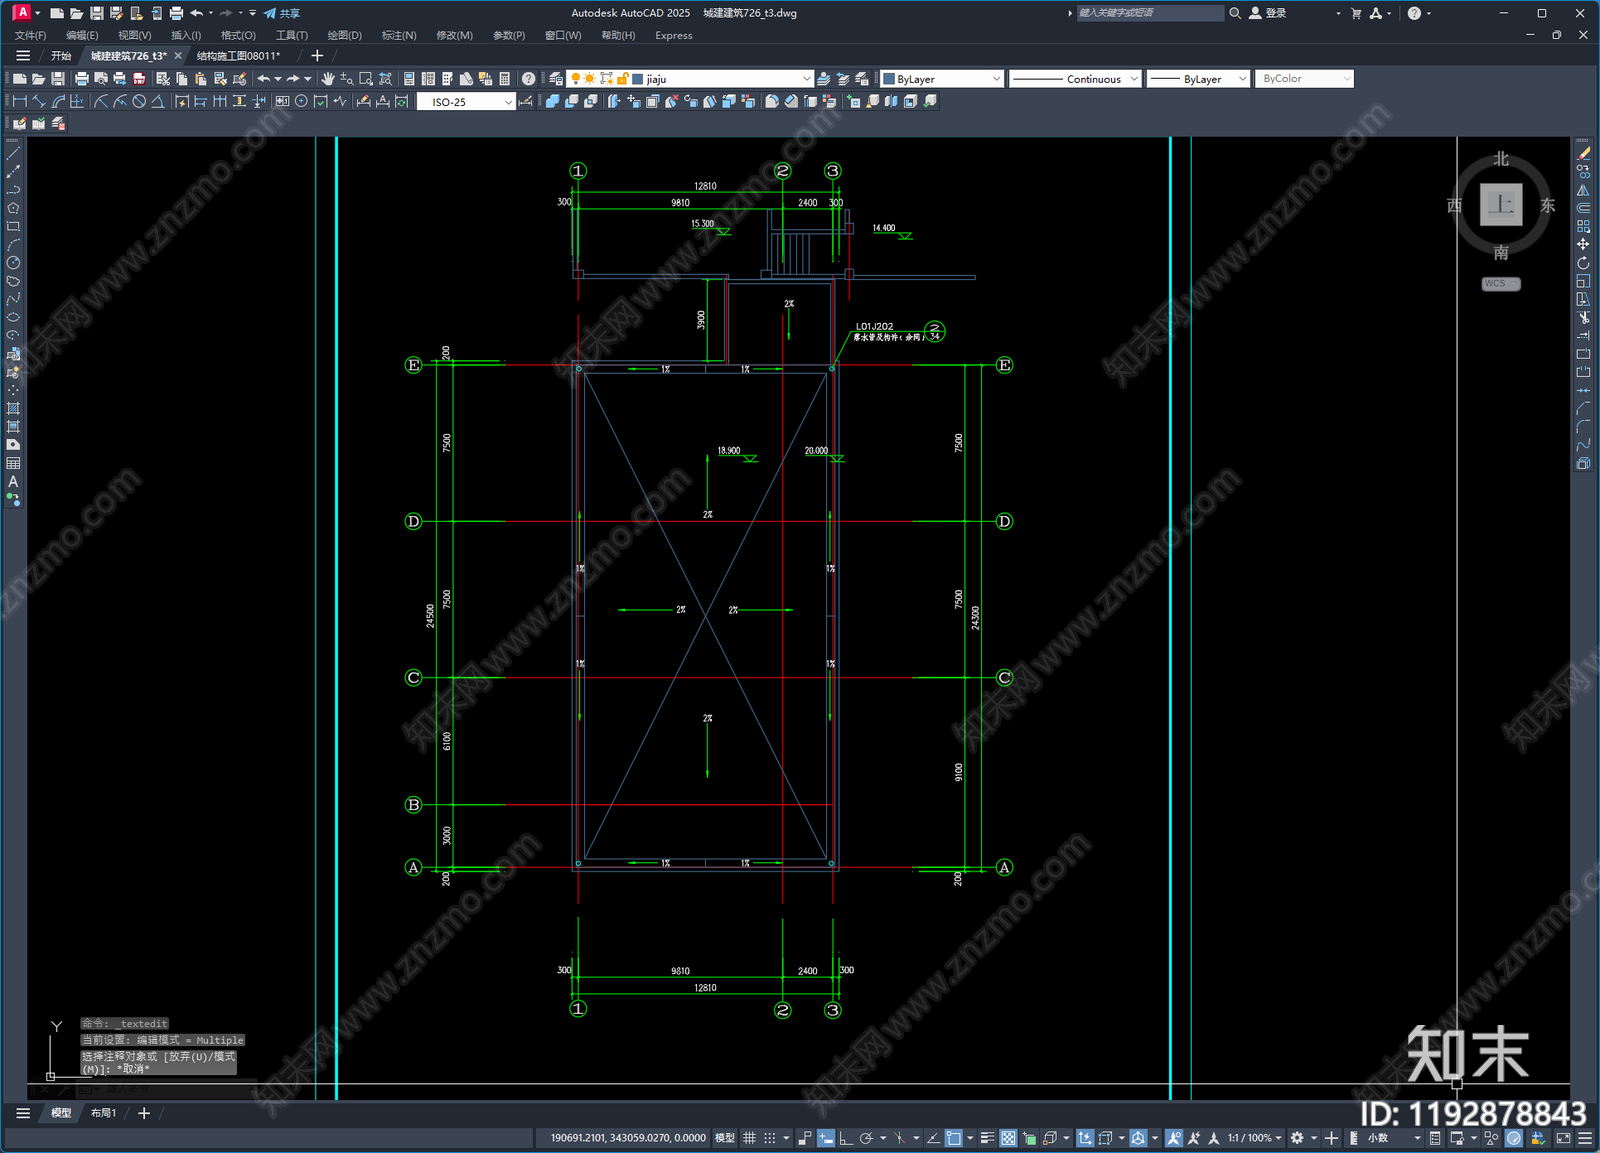The height and width of the screenshot is (1153, 1600).
Task: Open the Layer Properties Manager icon
Action: [556, 79]
